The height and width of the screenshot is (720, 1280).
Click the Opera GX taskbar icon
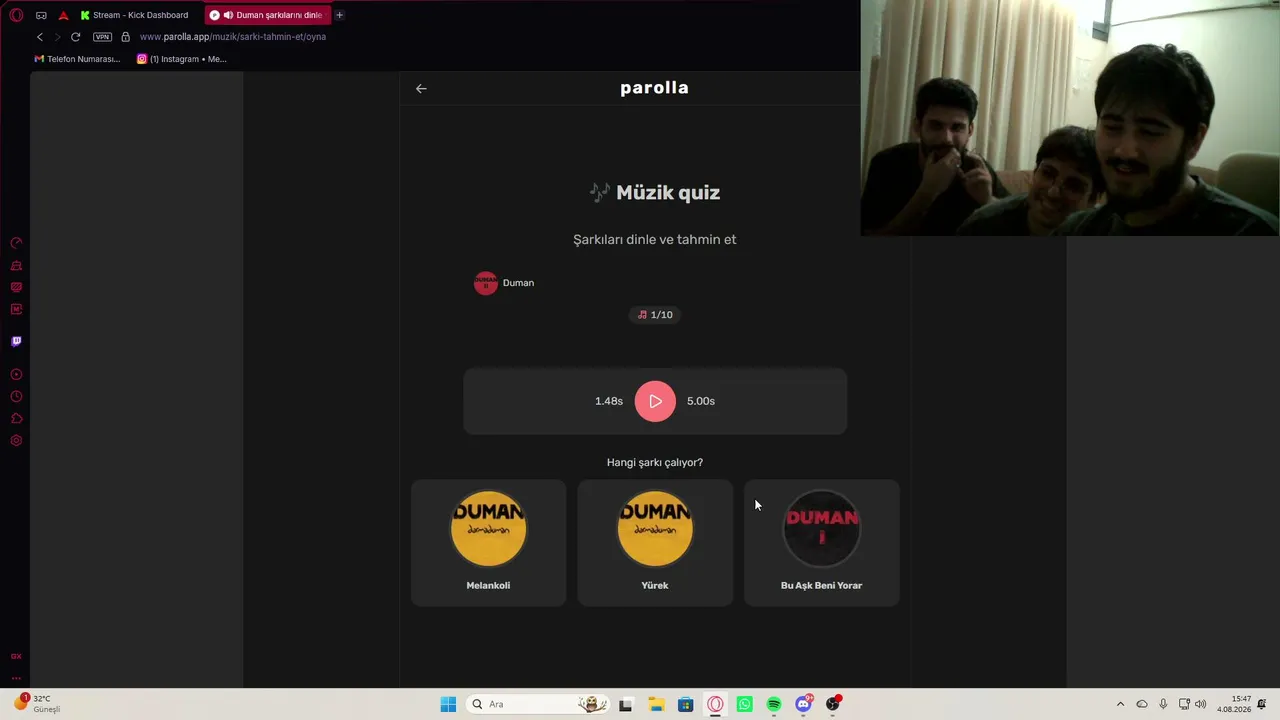(x=715, y=704)
